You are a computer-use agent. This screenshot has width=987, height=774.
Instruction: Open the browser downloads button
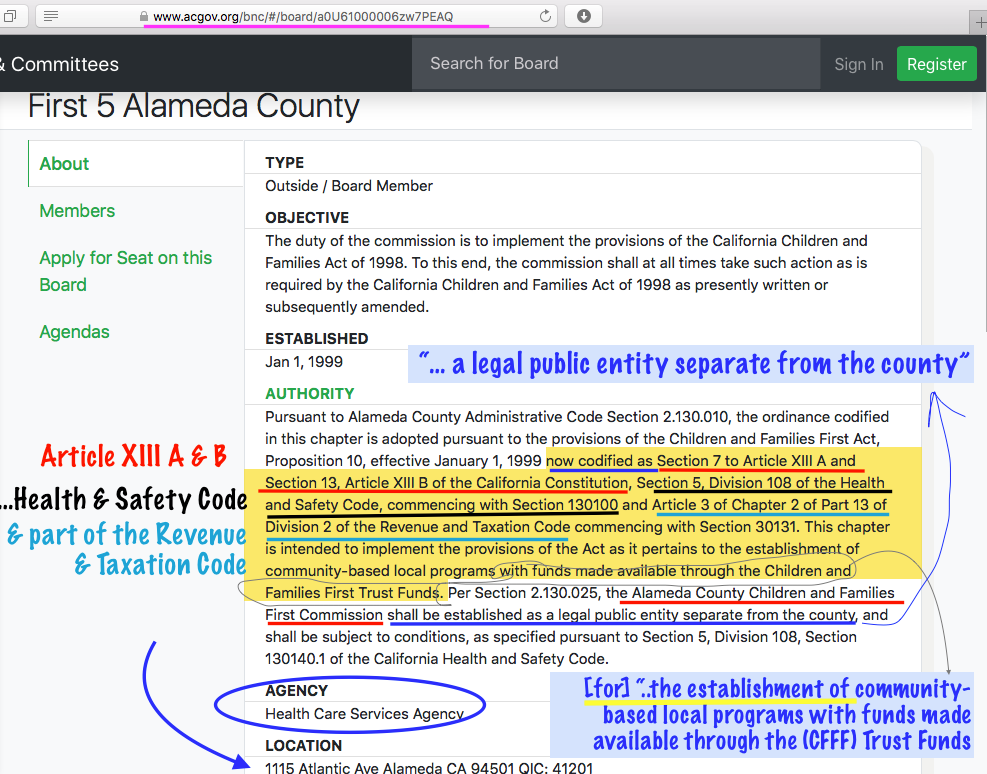pos(584,16)
